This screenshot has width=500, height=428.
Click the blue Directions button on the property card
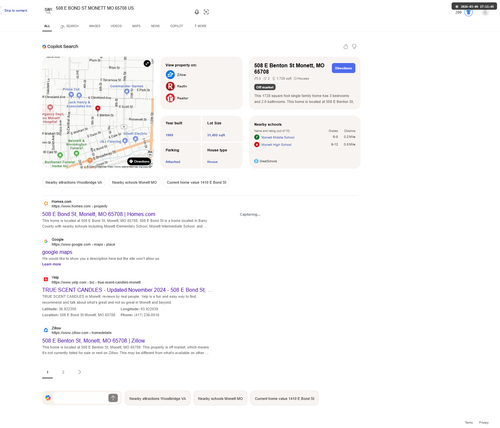click(344, 68)
